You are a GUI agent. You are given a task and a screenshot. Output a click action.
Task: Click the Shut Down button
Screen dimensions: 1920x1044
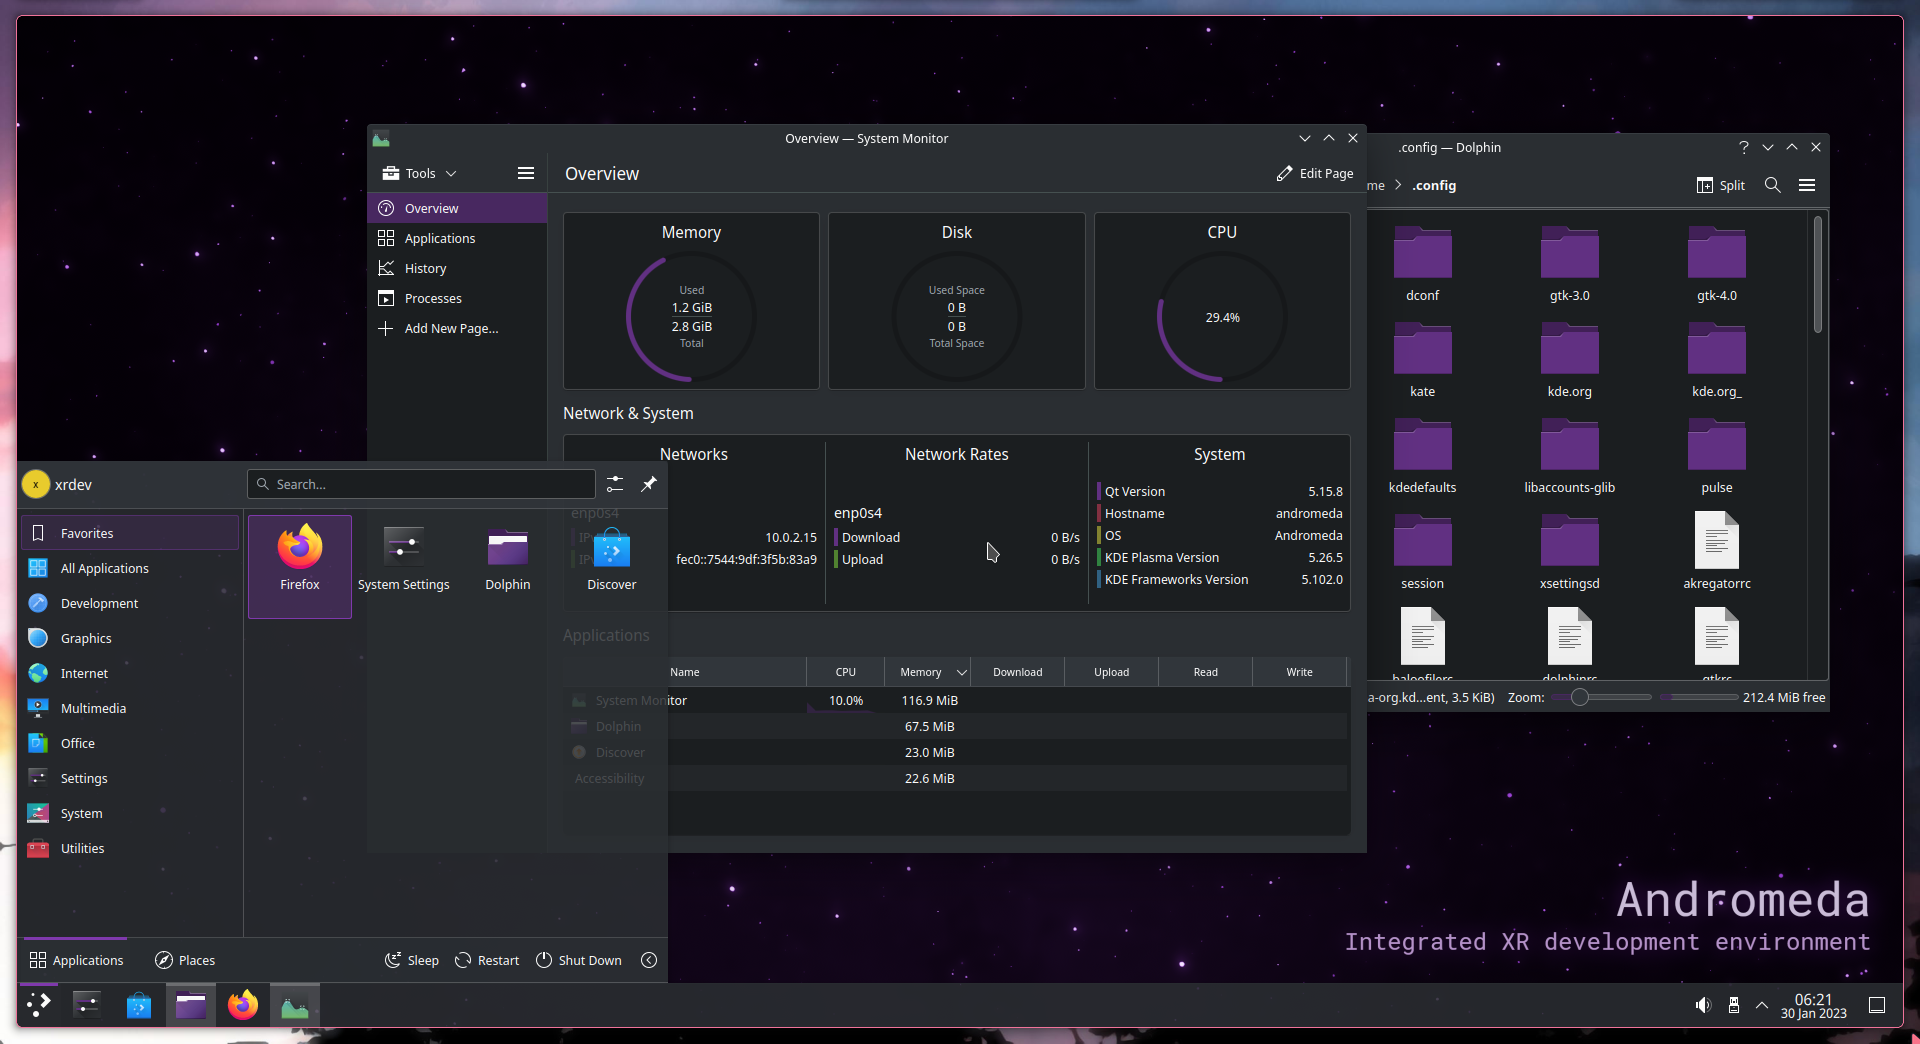tap(578, 959)
